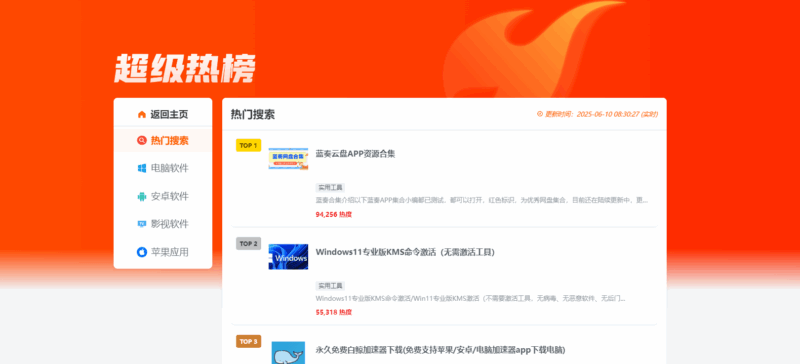The width and height of the screenshot is (800, 364).
Task: Open the Windows11专业版KMS命令激活 title link
Action: pyautogui.click(x=405, y=252)
